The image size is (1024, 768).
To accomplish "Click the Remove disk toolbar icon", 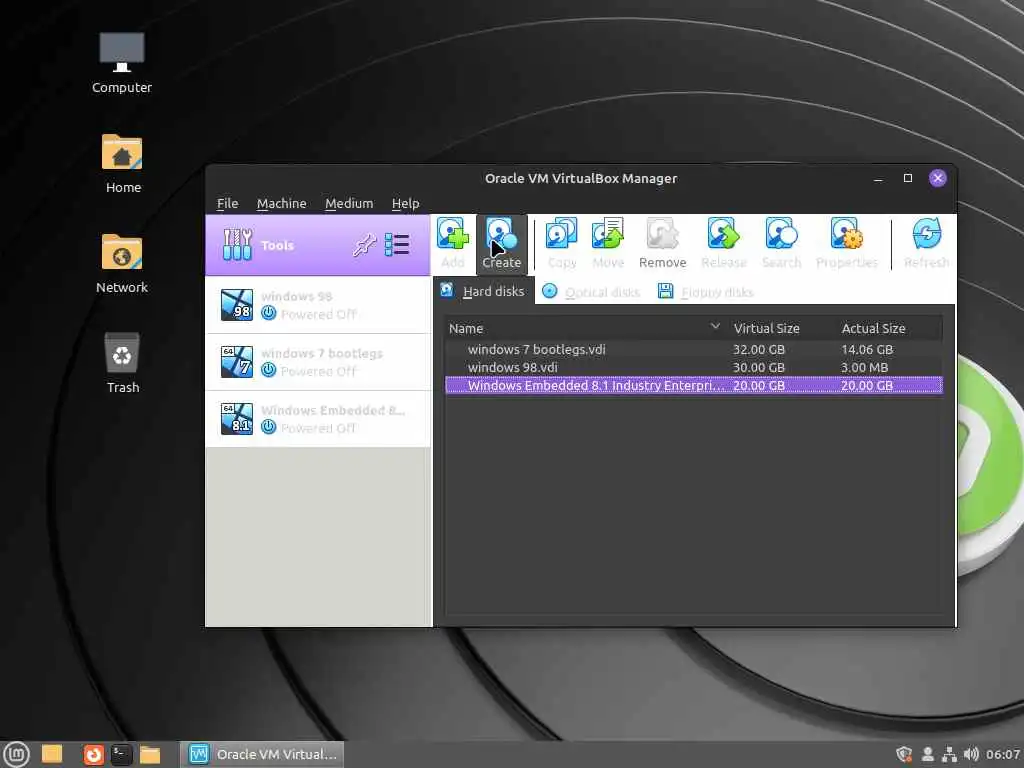I will click(662, 243).
